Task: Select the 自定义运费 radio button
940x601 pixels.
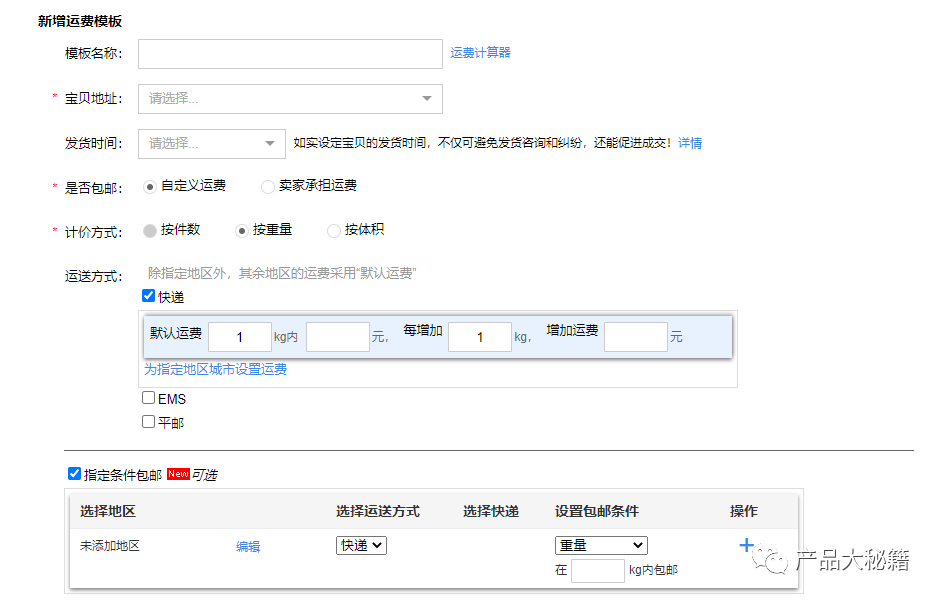Action: tap(150, 186)
